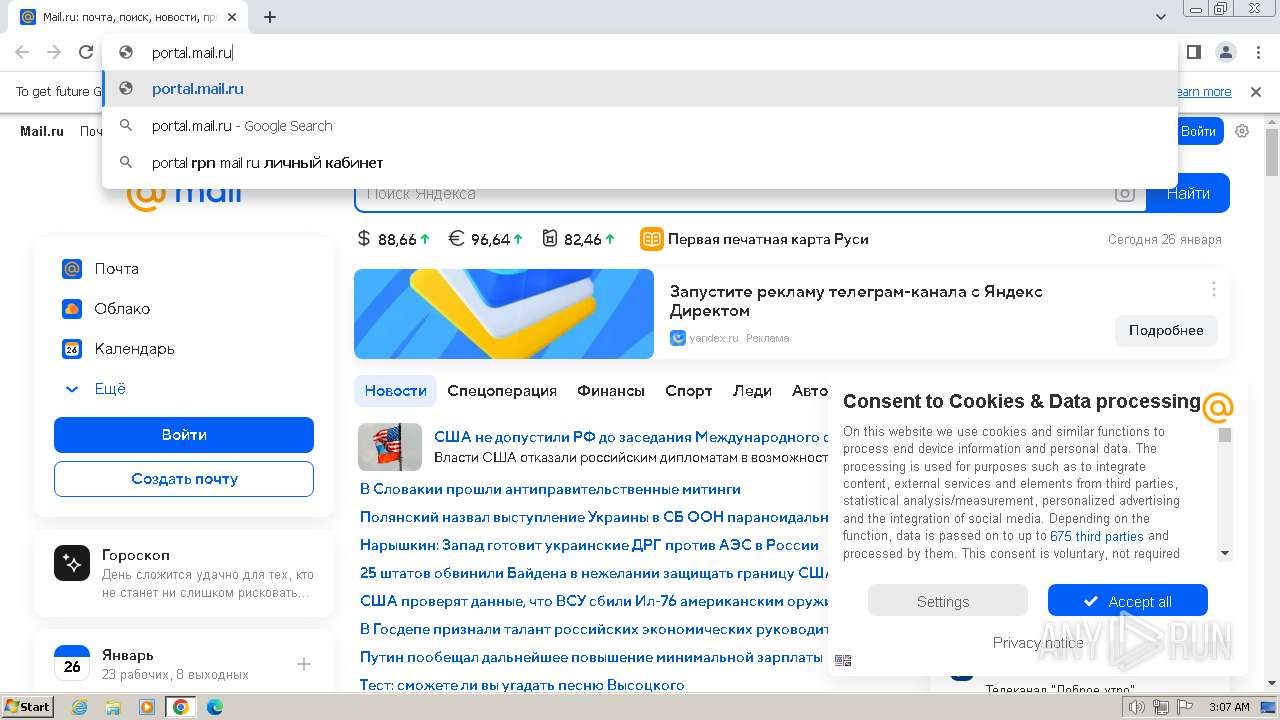Open the Тест: угадать песню Высоцкого link

pyautogui.click(x=522, y=685)
